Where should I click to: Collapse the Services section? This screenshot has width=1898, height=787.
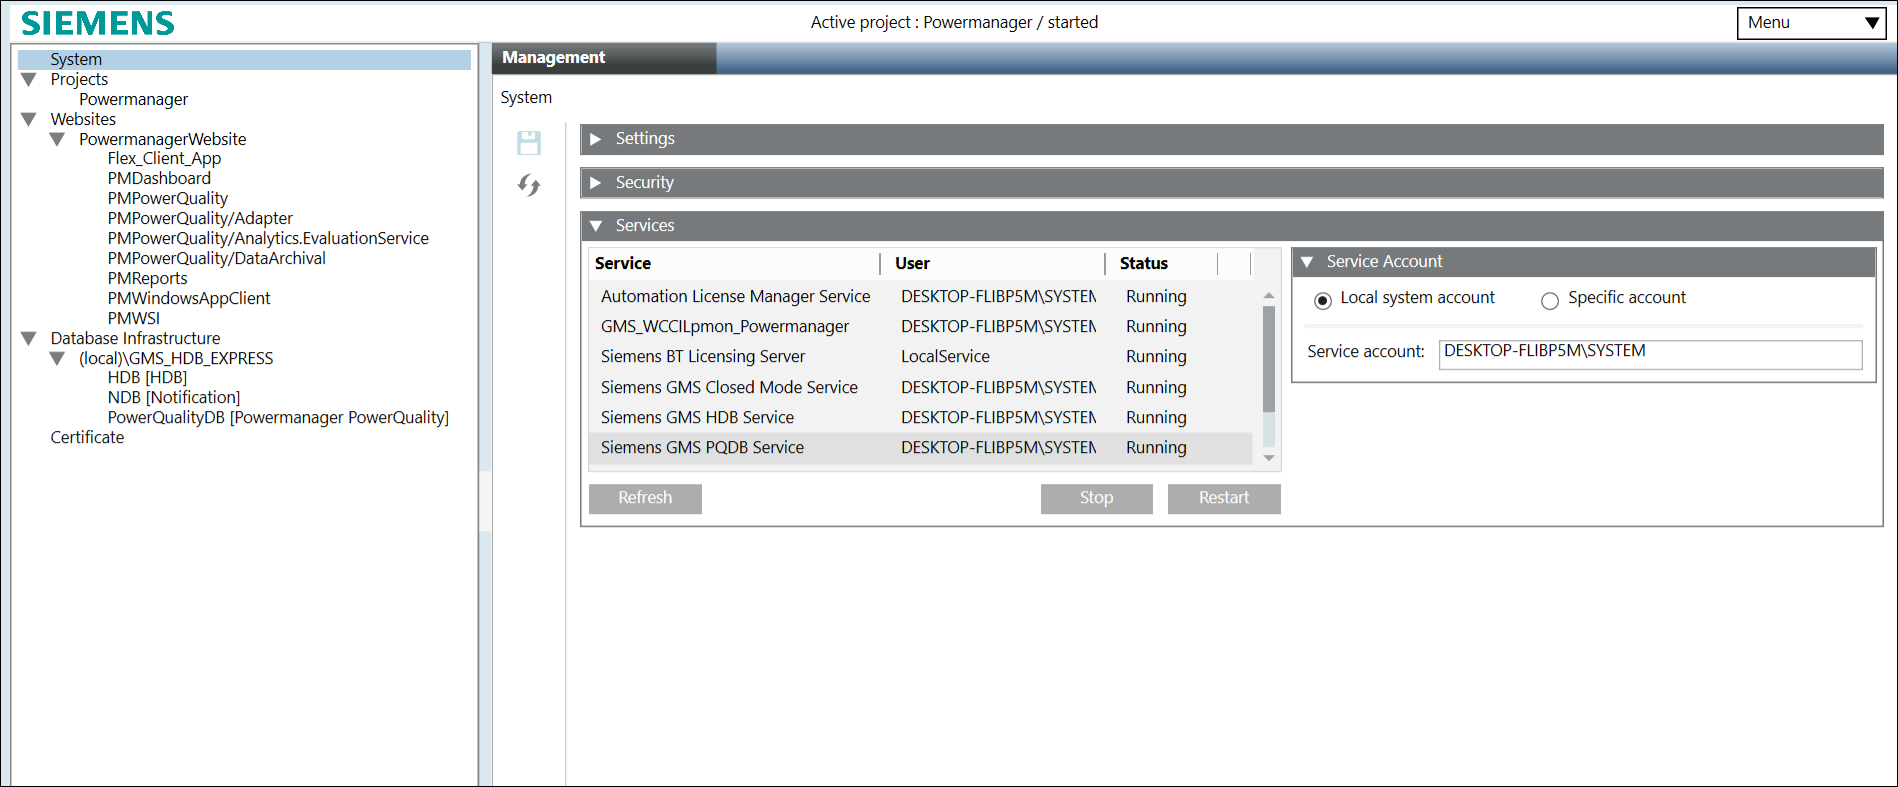point(596,226)
